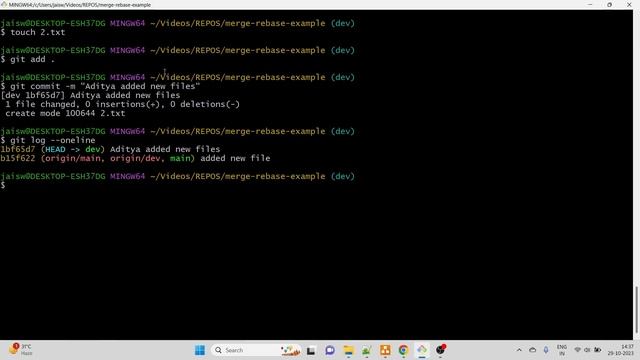The image size is (640, 360).
Task: Open the ENG IN language switcher
Action: (562, 350)
